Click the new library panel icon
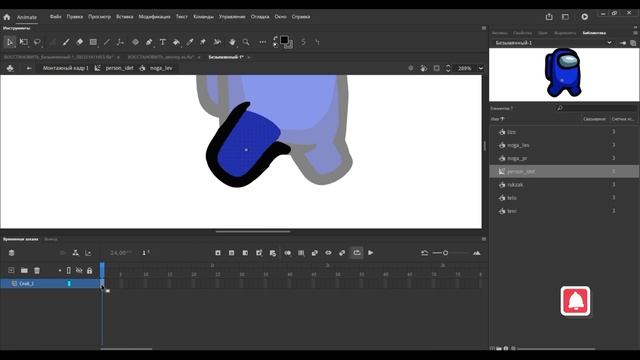The width and height of the screenshot is (640, 360). (x=633, y=43)
